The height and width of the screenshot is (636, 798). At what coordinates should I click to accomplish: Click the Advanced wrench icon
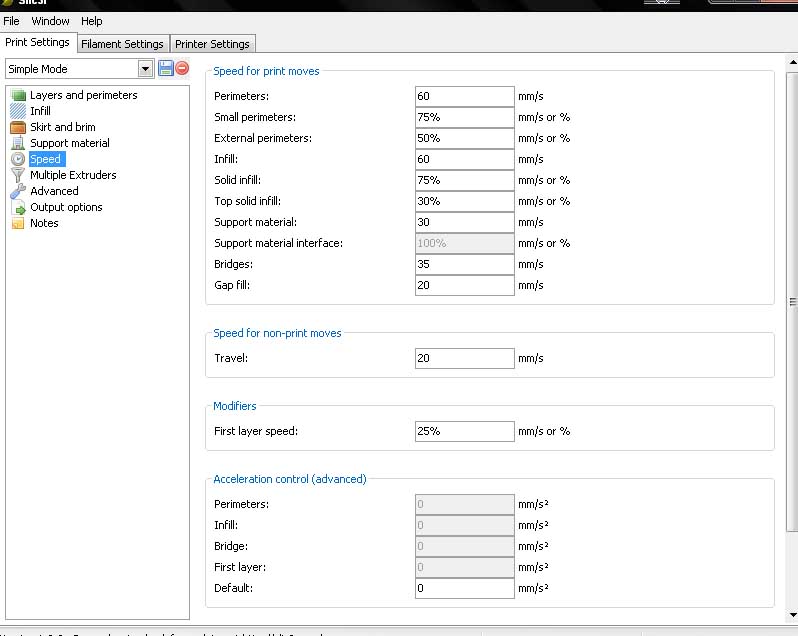click(18, 191)
